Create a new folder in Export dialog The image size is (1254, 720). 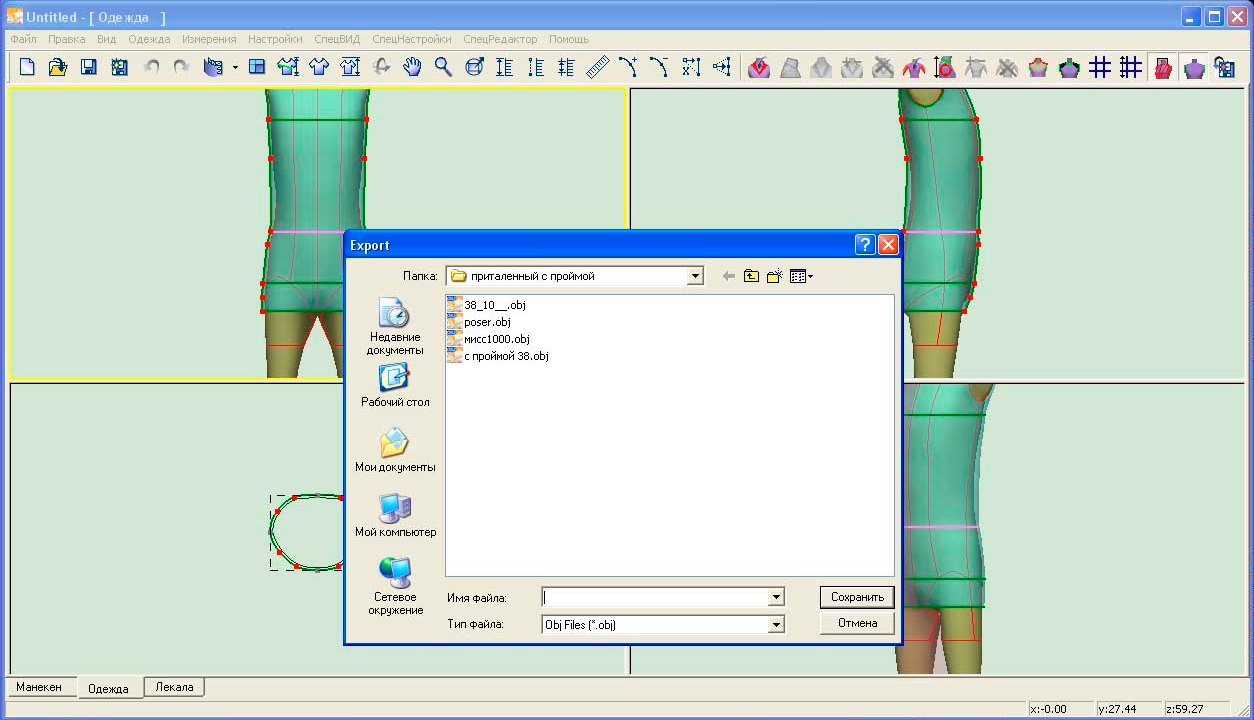coord(774,276)
